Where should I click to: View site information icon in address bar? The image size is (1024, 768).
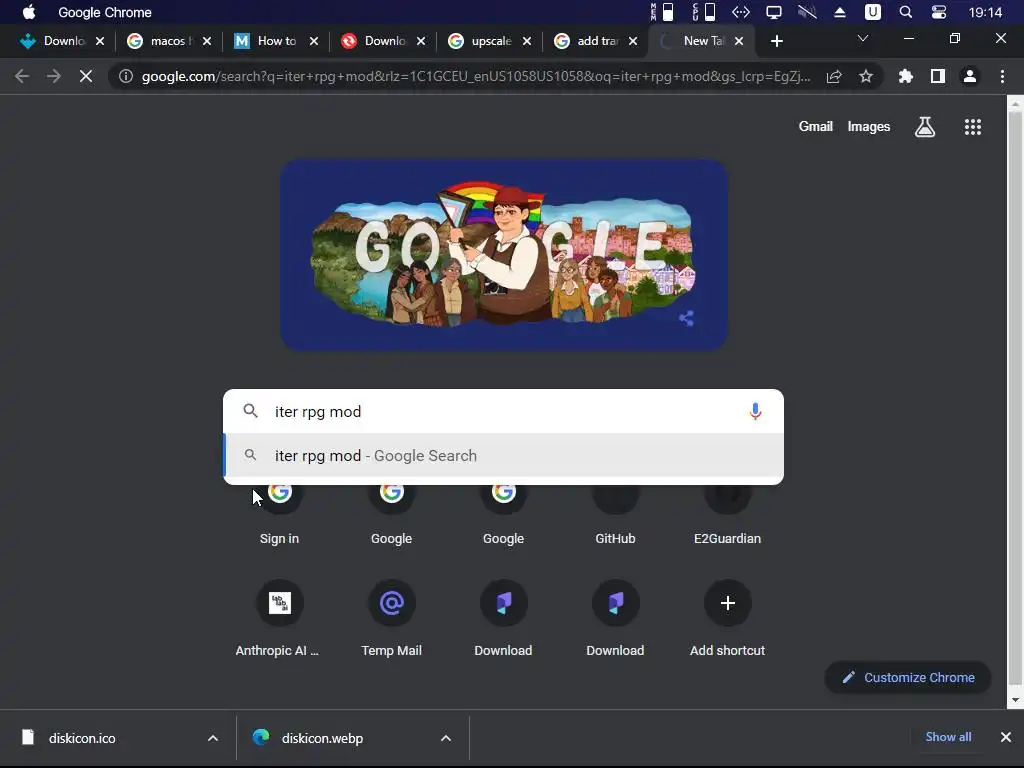125,76
